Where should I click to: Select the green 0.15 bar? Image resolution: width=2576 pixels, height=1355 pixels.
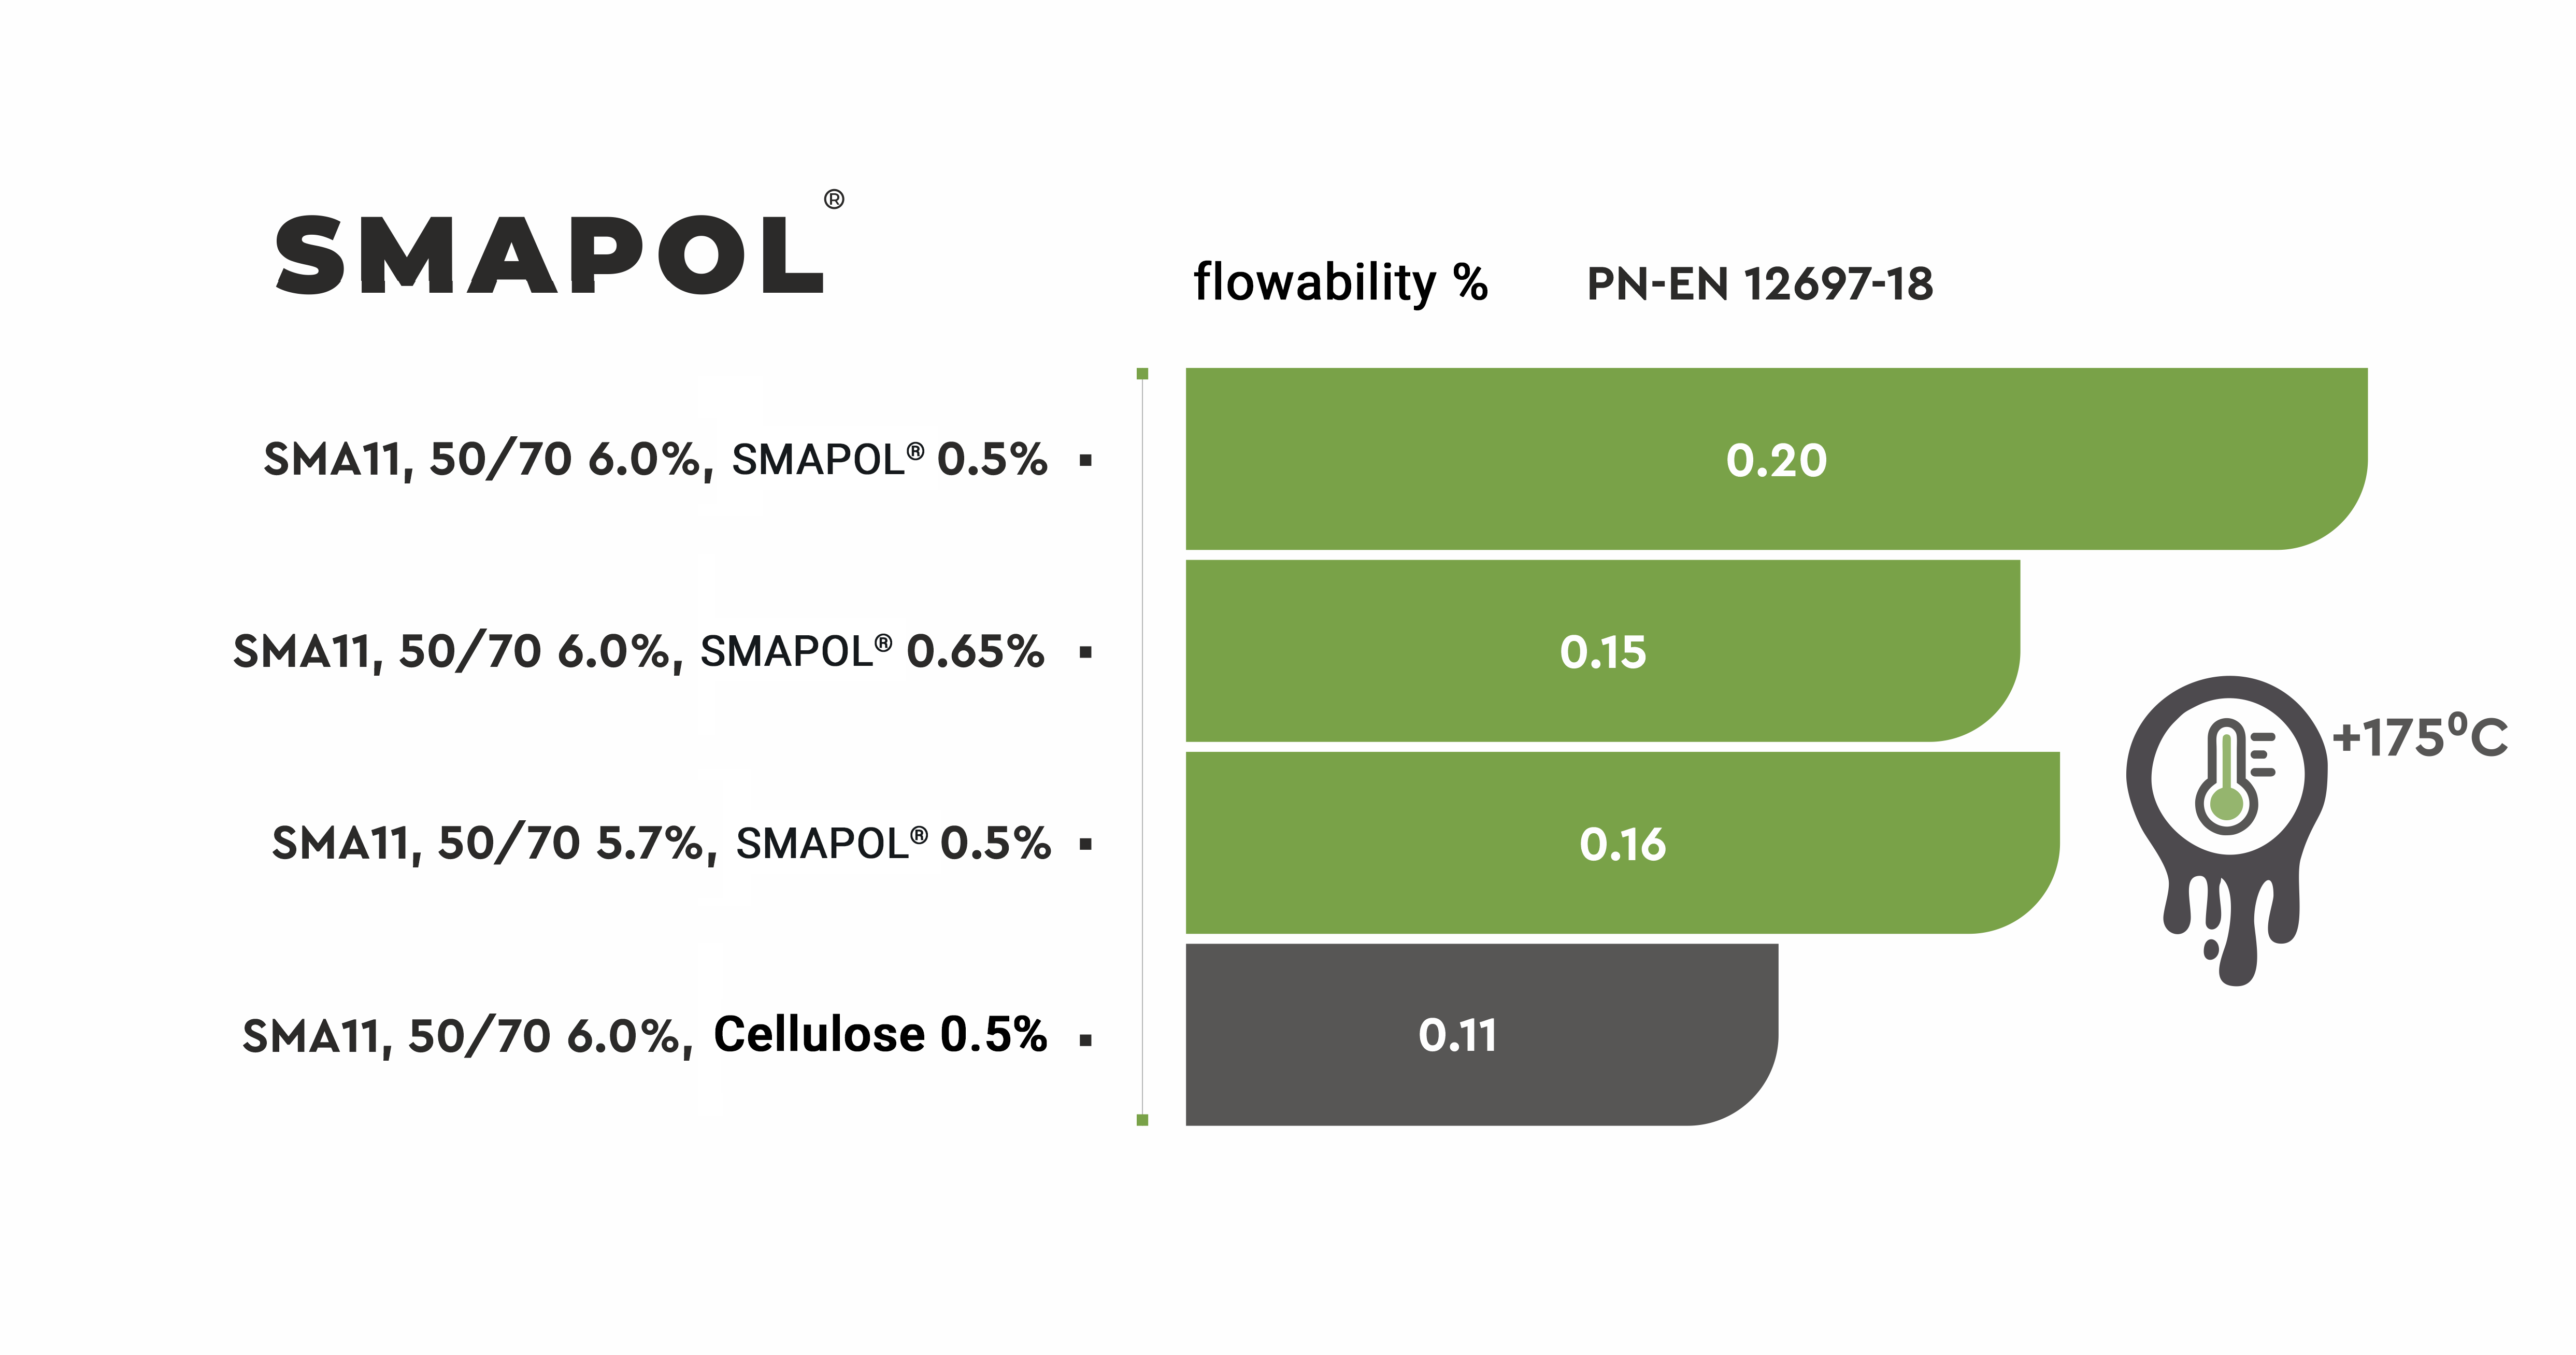click(1602, 652)
